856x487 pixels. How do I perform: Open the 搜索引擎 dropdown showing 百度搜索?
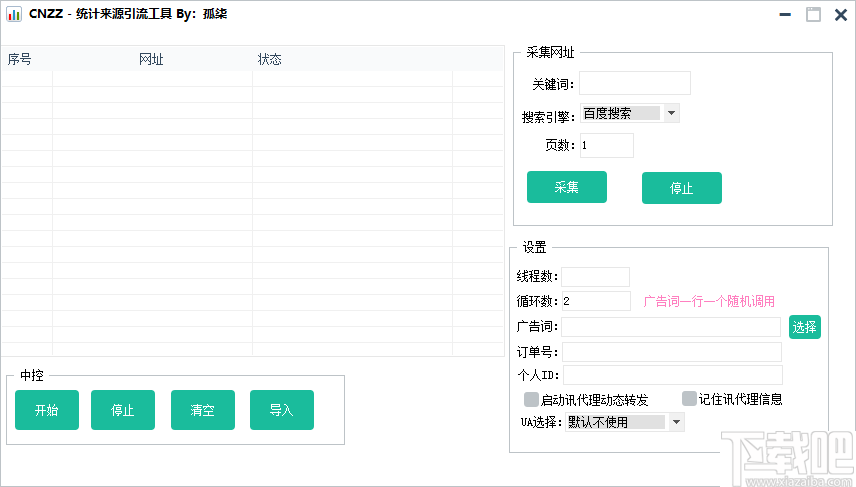click(629, 113)
